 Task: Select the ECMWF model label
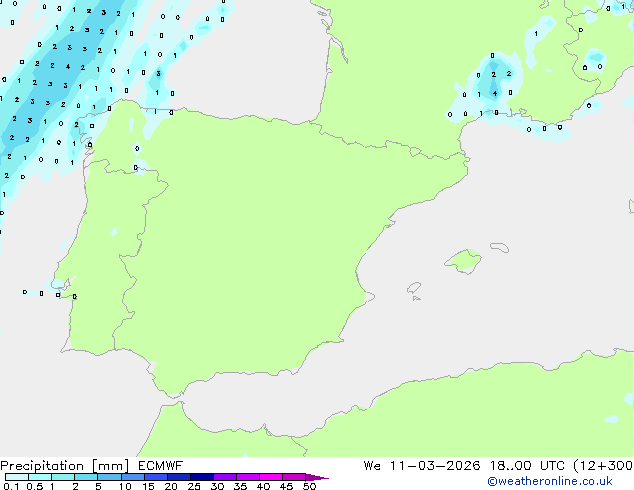pyautogui.click(x=161, y=466)
